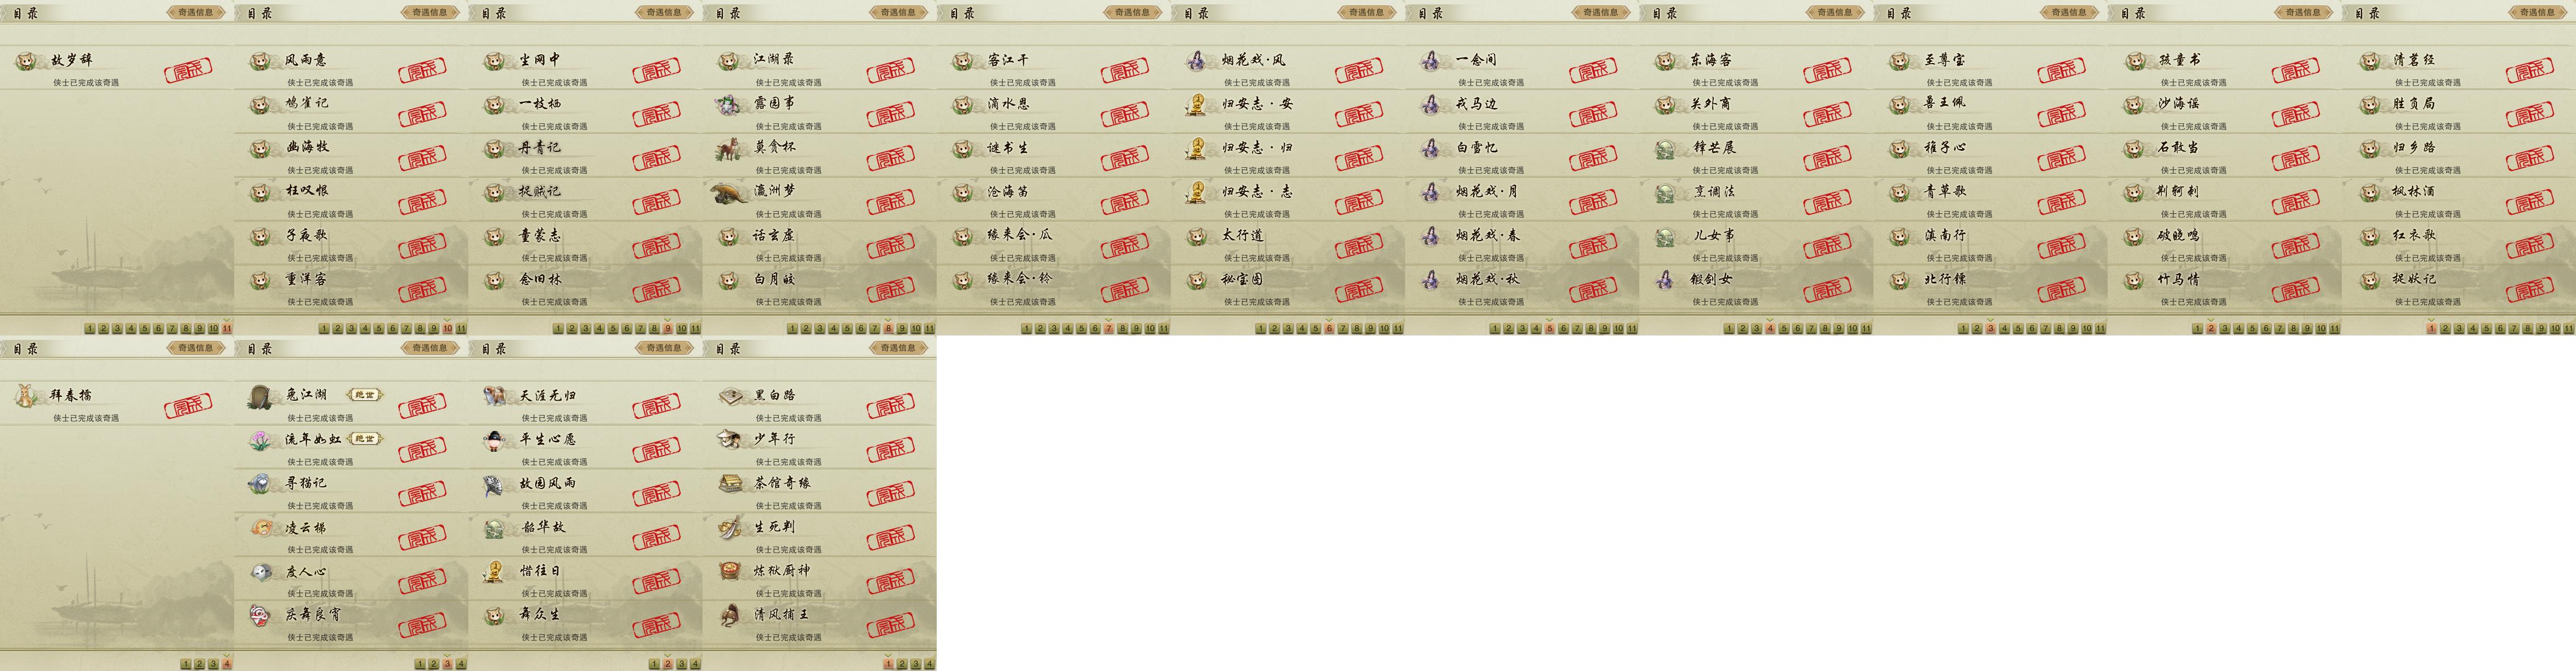Open the lizard icon for 瀛洲梦
Image resolution: width=2576 pixels, height=671 pixels.
point(729,192)
